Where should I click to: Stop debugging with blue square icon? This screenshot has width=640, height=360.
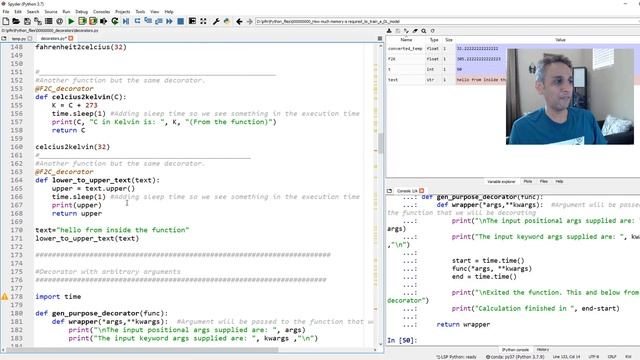coord(180,21)
